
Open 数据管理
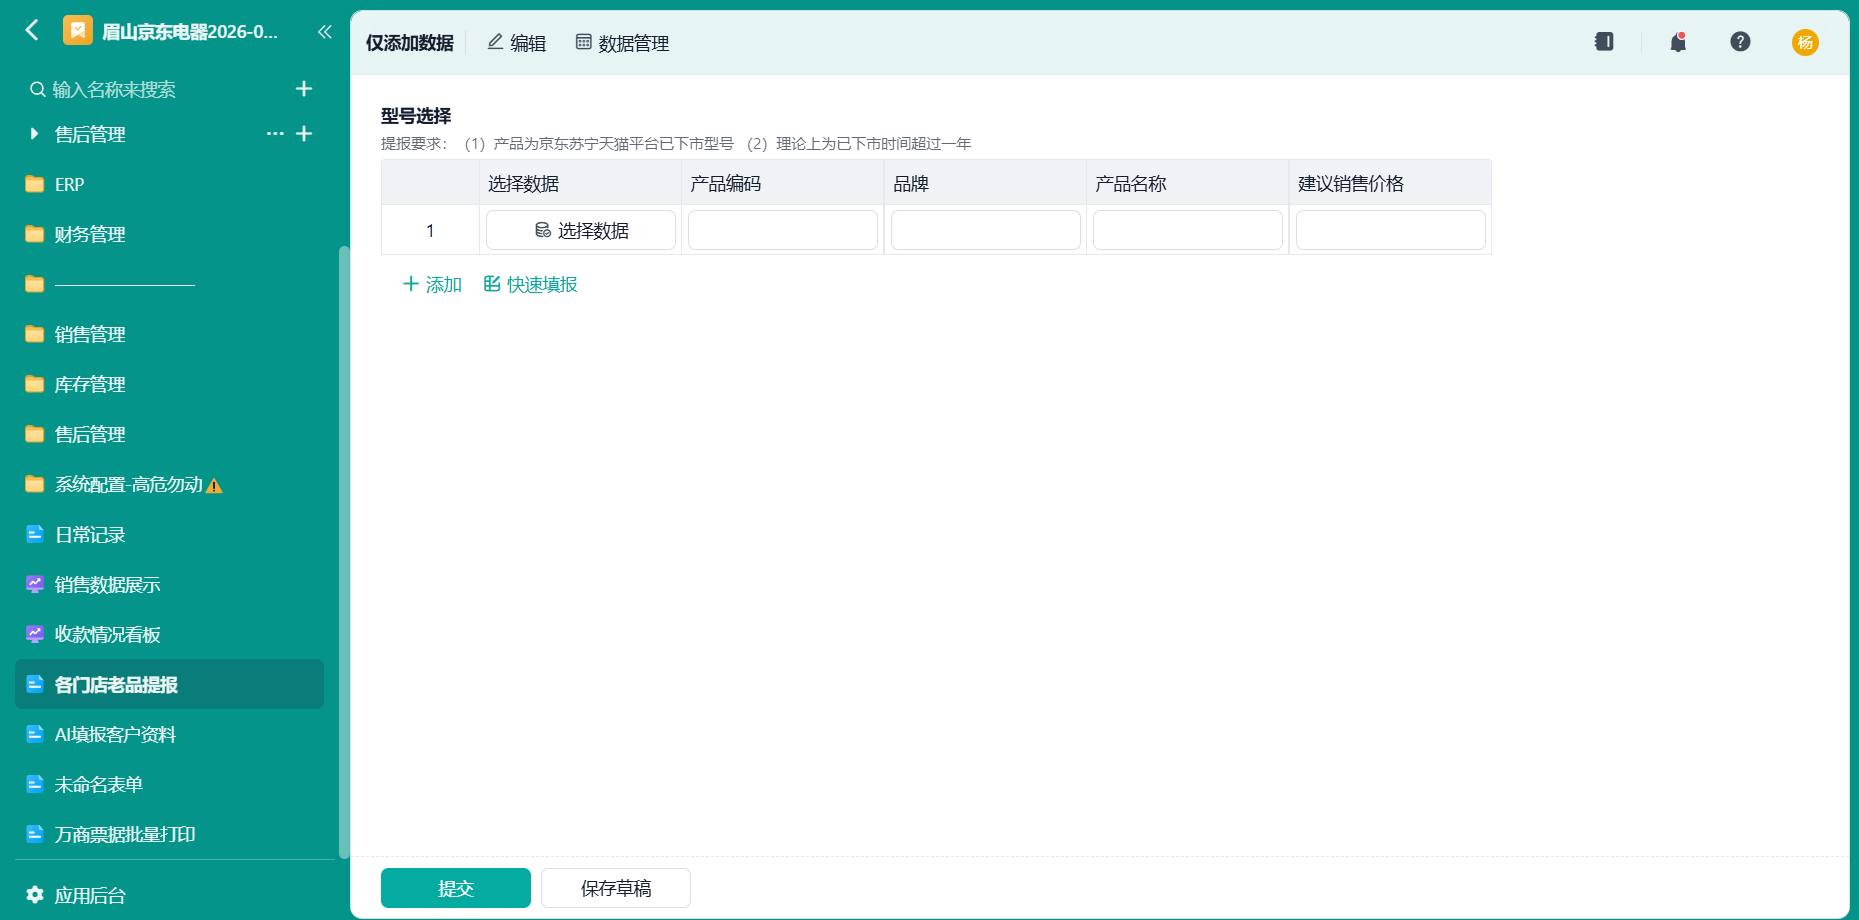click(622, 43)
